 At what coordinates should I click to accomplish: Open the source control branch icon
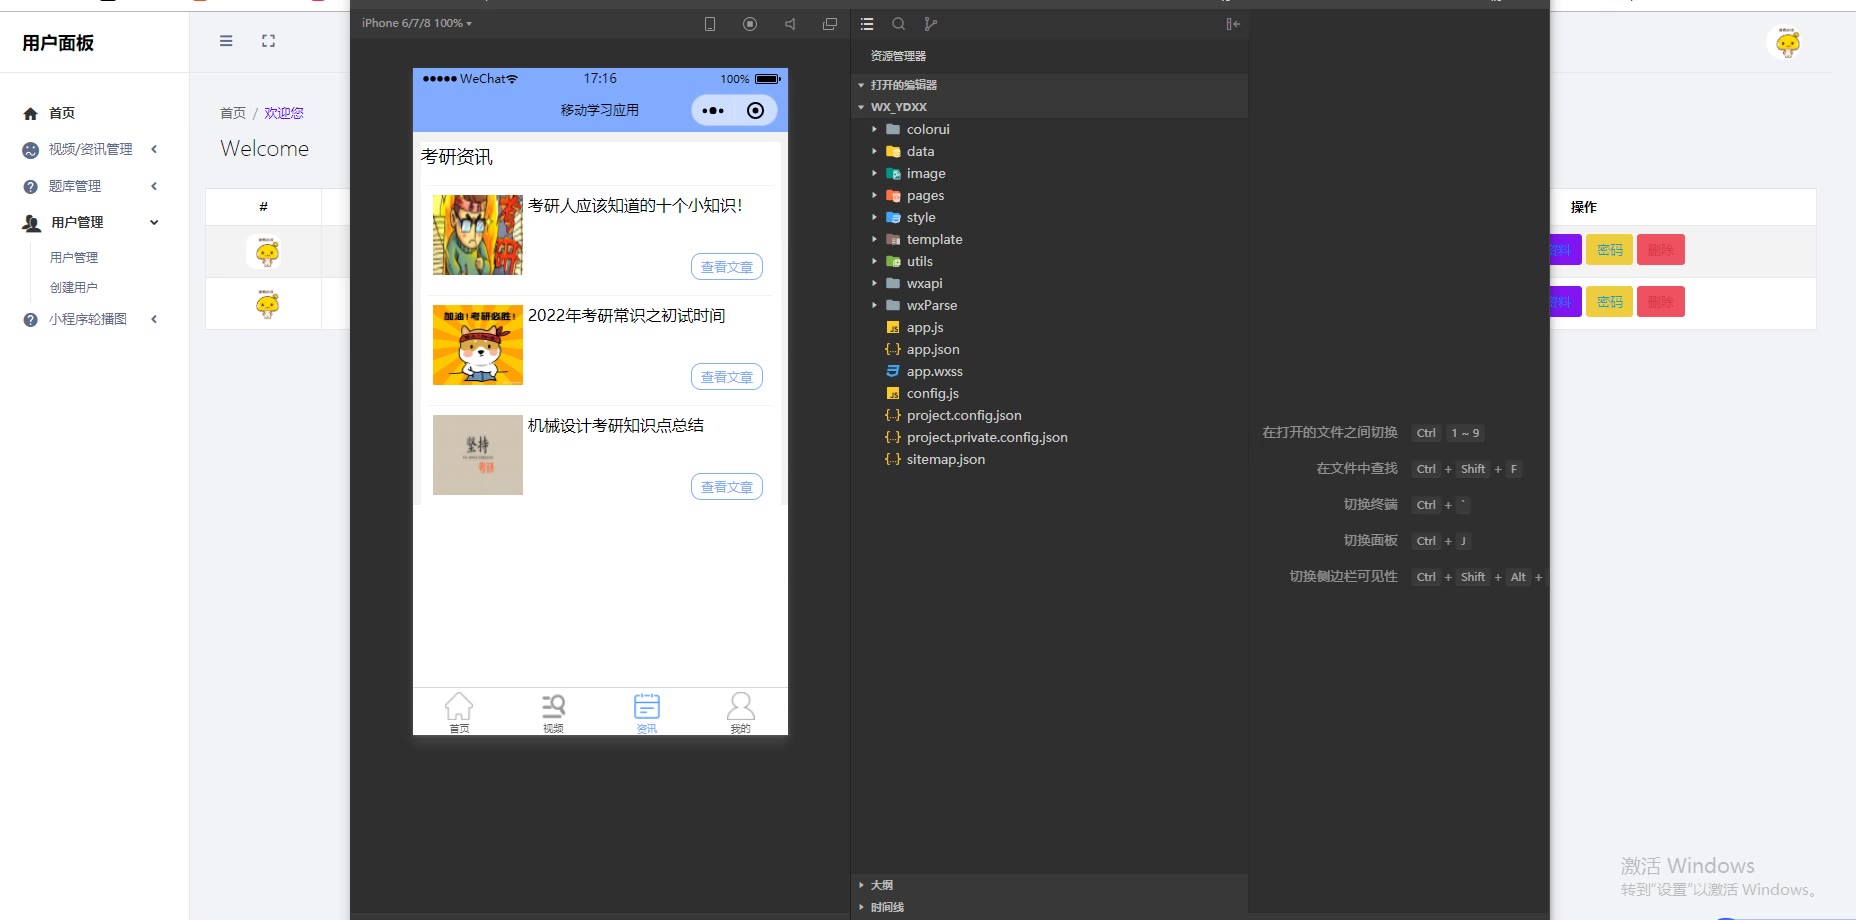click(931, 24)
